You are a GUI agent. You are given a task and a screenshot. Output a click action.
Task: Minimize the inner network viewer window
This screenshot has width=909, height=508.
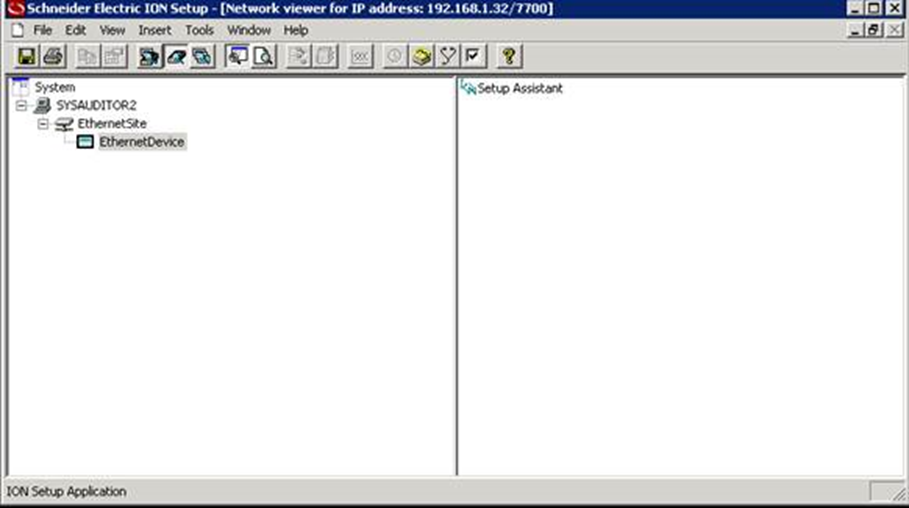[x=855, y=30]
